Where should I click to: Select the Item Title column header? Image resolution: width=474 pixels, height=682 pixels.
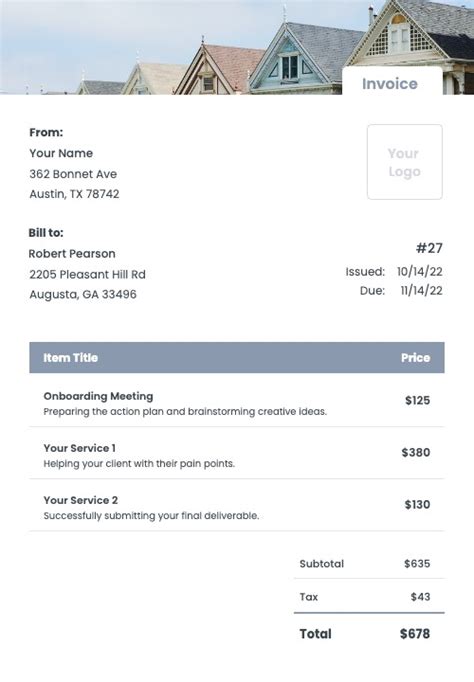coord(70,358)
